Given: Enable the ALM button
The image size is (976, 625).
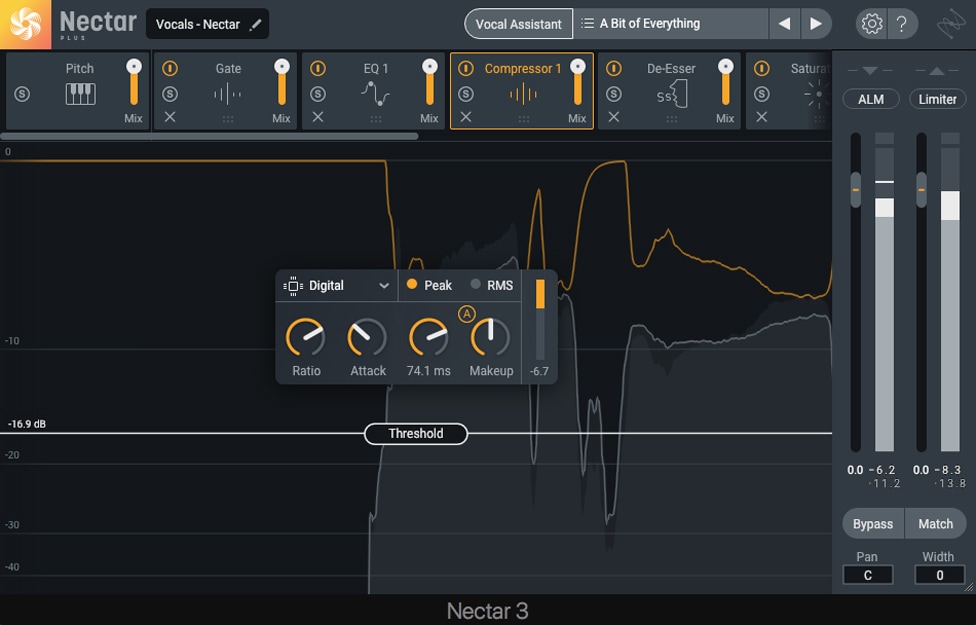Looking at the screenshot, I should (x=871, y=99).
